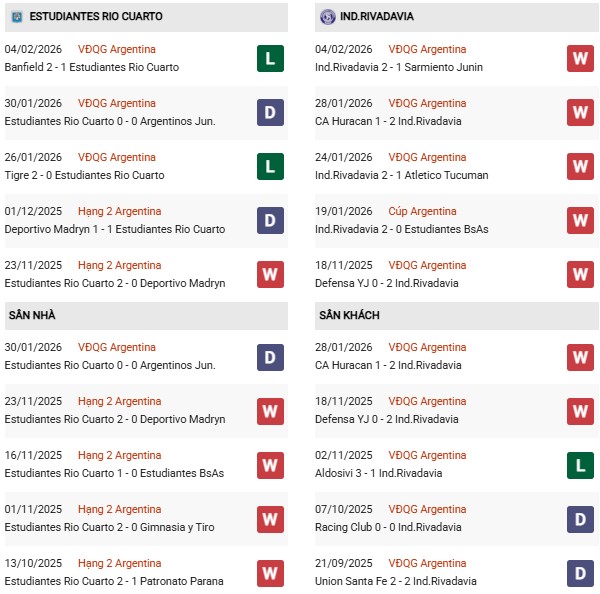Click the D badge for Racing Club match
The width and height of the screenshot is (600, 594).
pos(580,518)
